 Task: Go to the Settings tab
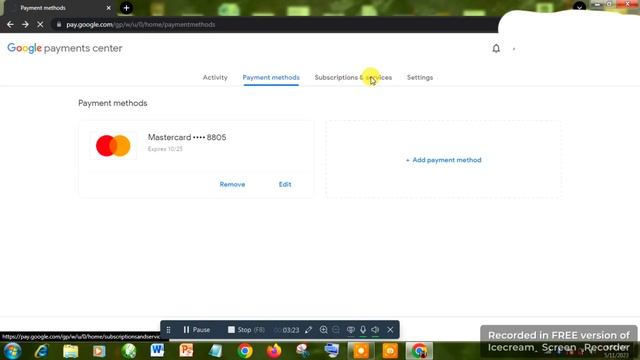420,78
